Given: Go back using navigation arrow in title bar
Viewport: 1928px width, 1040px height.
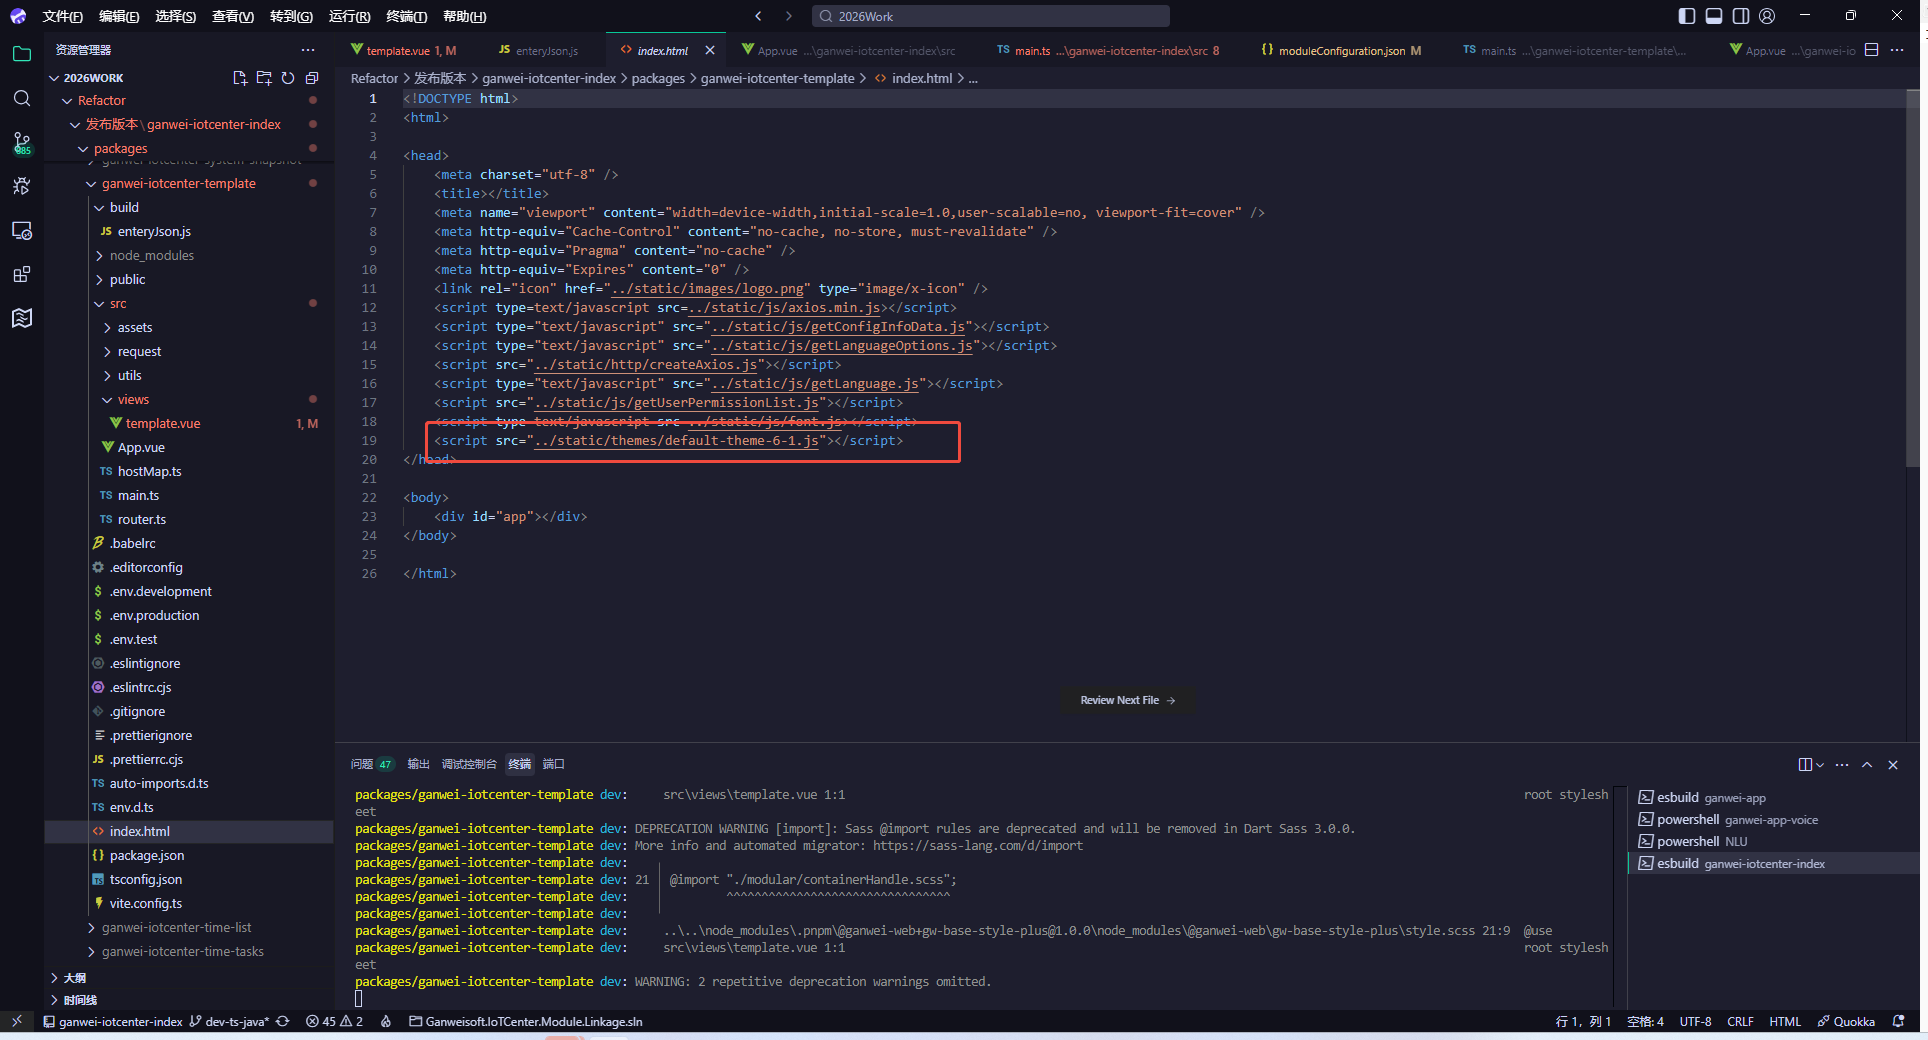Looking at the screenshot, I should click(758, 16).
